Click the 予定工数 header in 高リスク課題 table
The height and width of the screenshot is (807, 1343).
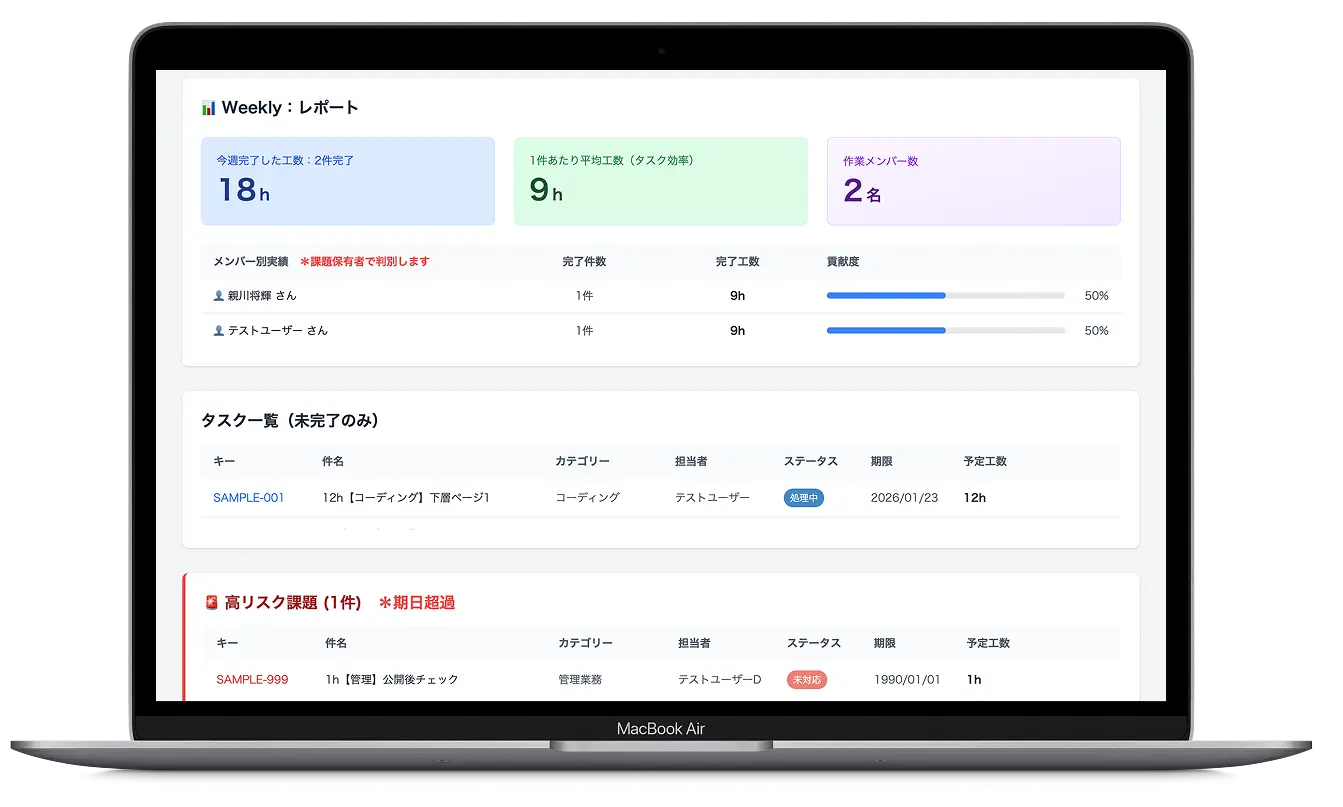(x=988, y=644)
